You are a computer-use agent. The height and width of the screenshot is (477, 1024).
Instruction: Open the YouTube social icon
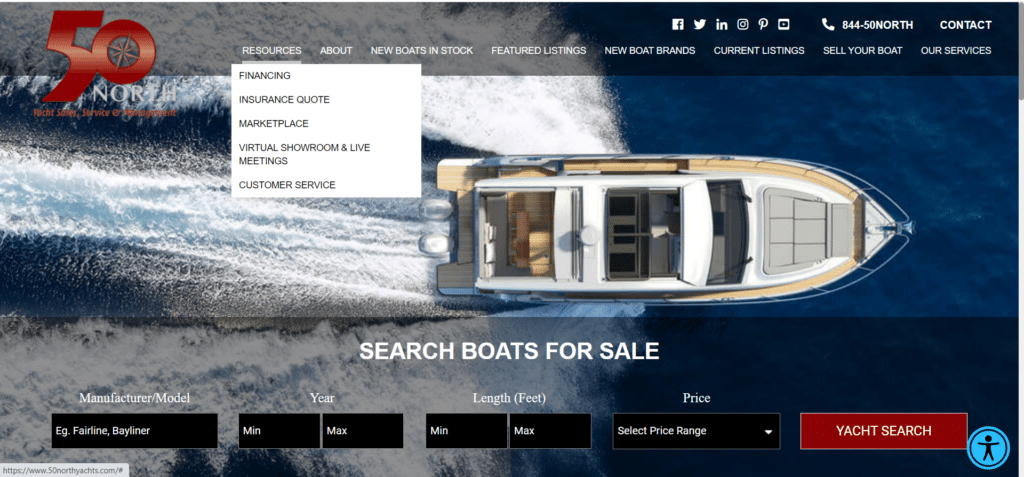[784, 25]
